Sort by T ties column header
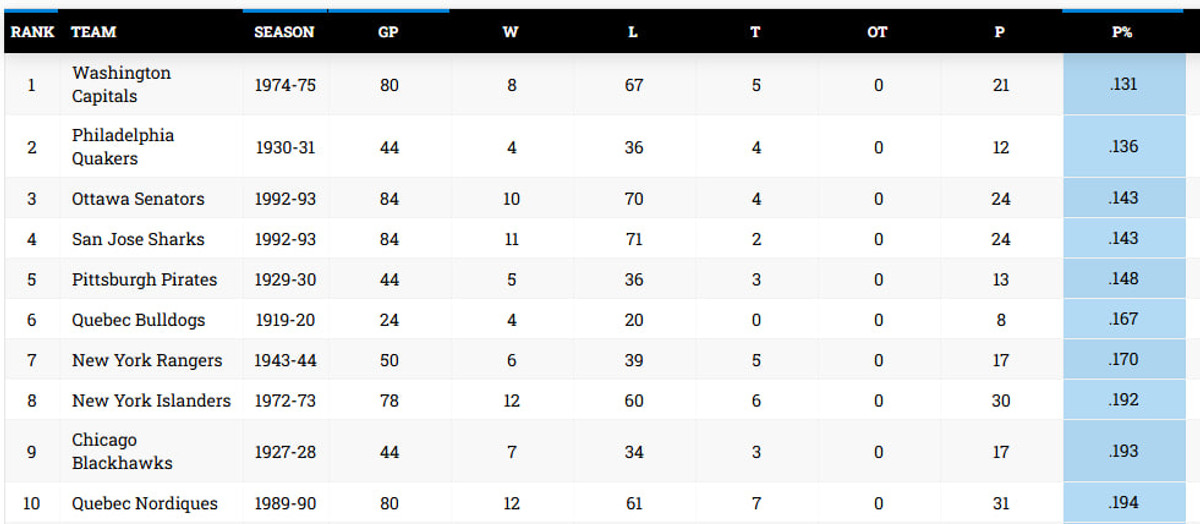Image resolution: width=1200 pixels, height=524 pixels. (755, 32)
